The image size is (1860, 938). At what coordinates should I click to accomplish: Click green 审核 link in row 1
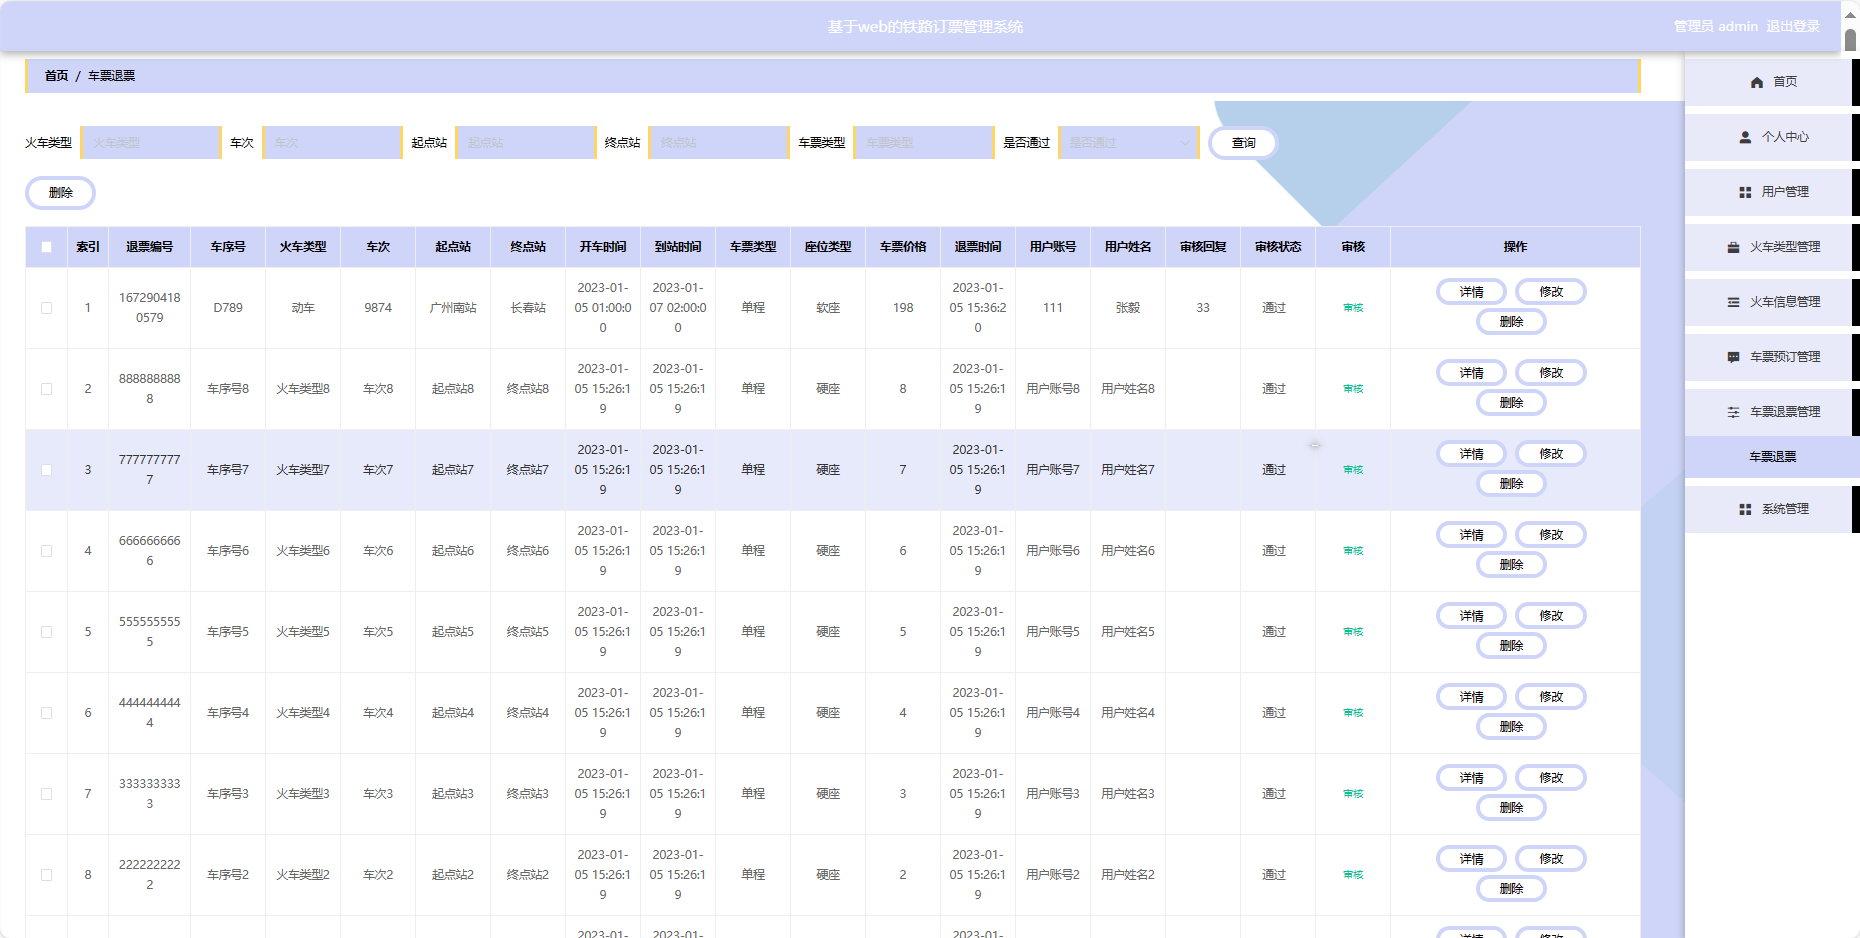click(x=1353, y=308)
